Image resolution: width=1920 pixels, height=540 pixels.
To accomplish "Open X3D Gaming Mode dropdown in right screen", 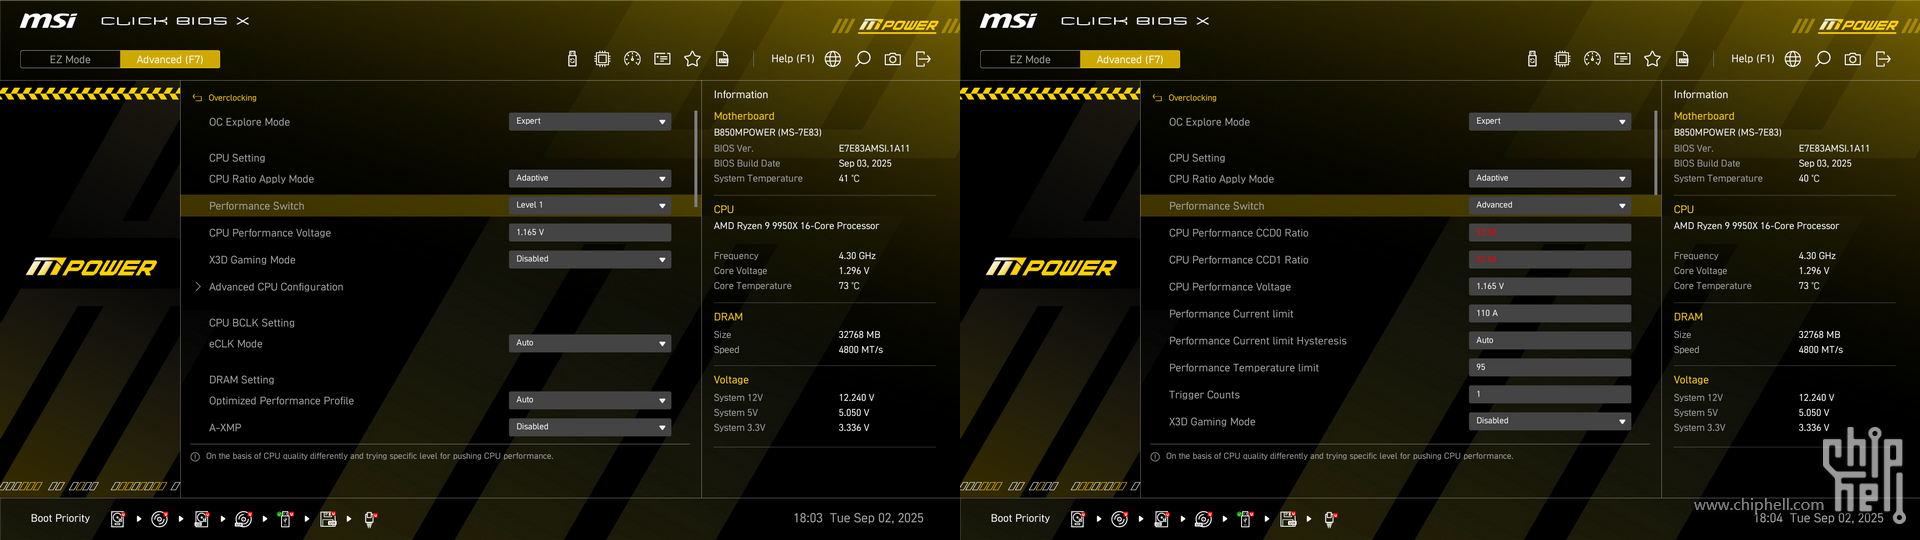I will 1550,421.
